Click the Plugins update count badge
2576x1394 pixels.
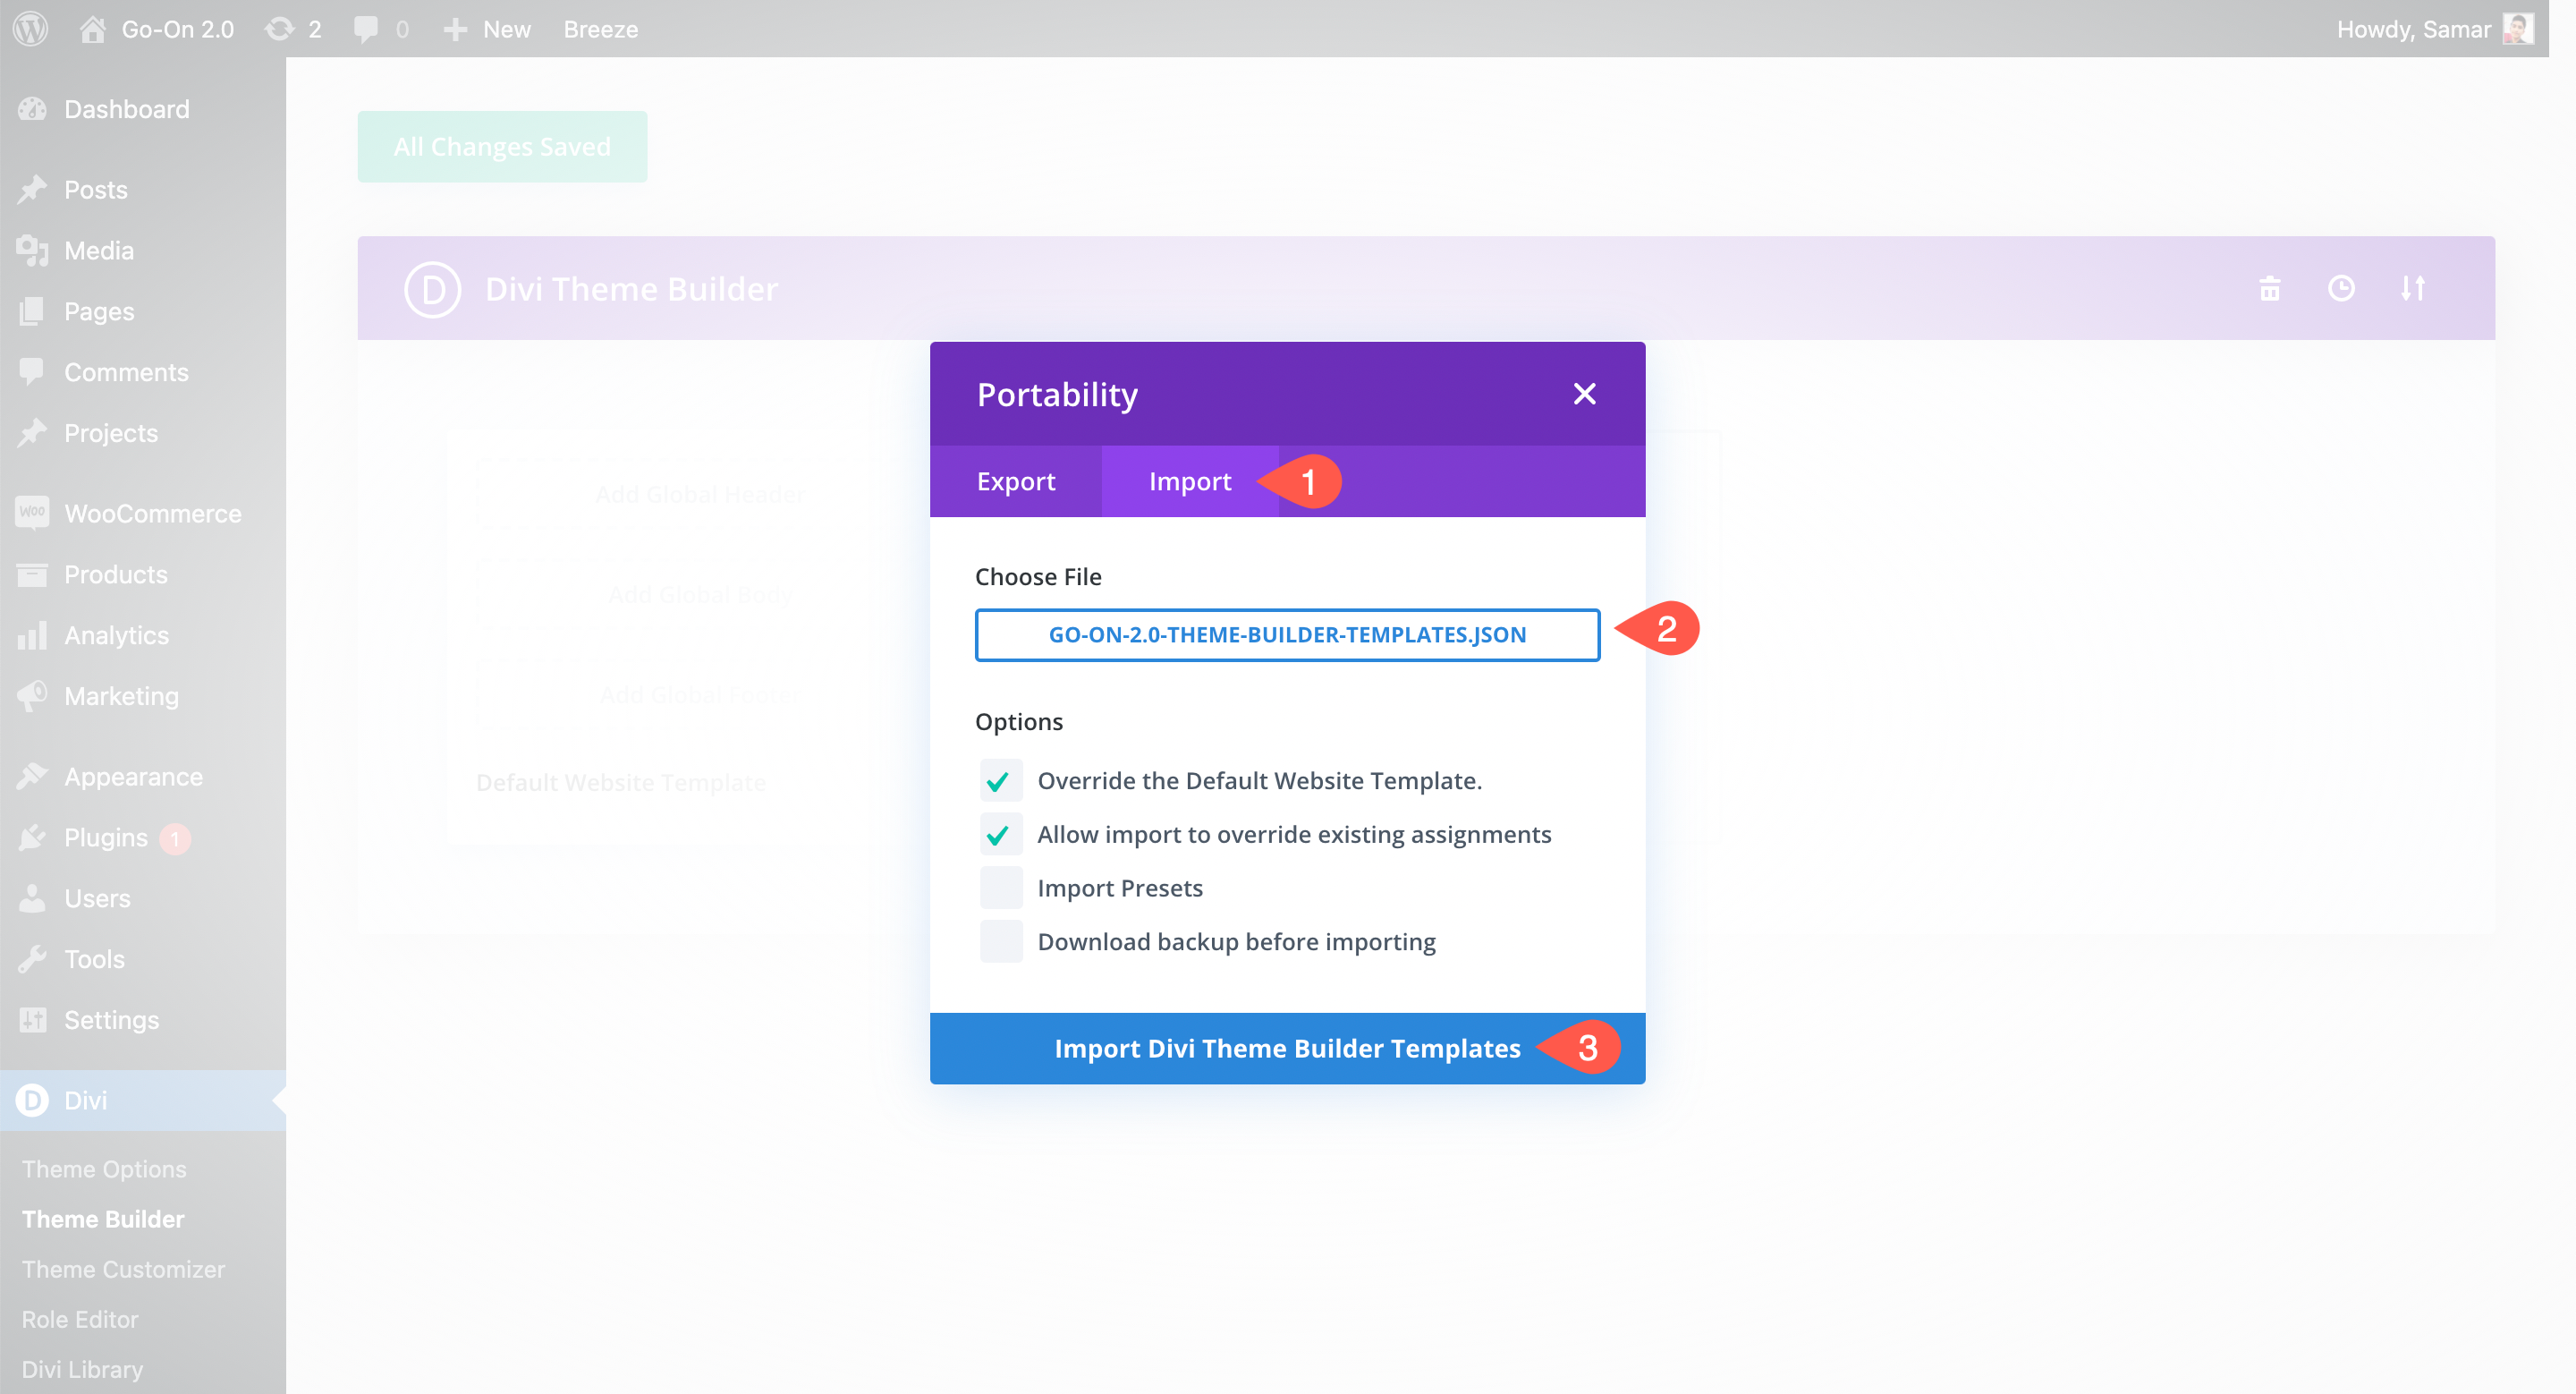175,838
